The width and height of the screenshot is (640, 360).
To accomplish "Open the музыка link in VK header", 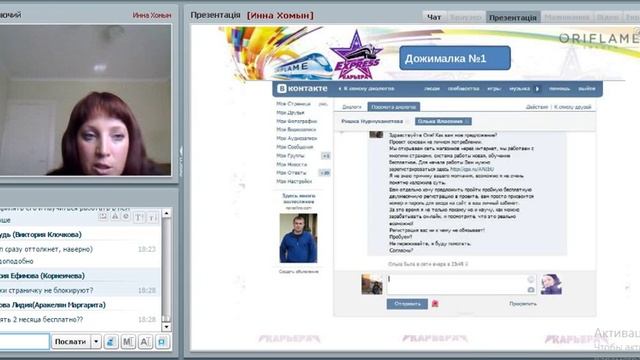I will click(519, 89).
